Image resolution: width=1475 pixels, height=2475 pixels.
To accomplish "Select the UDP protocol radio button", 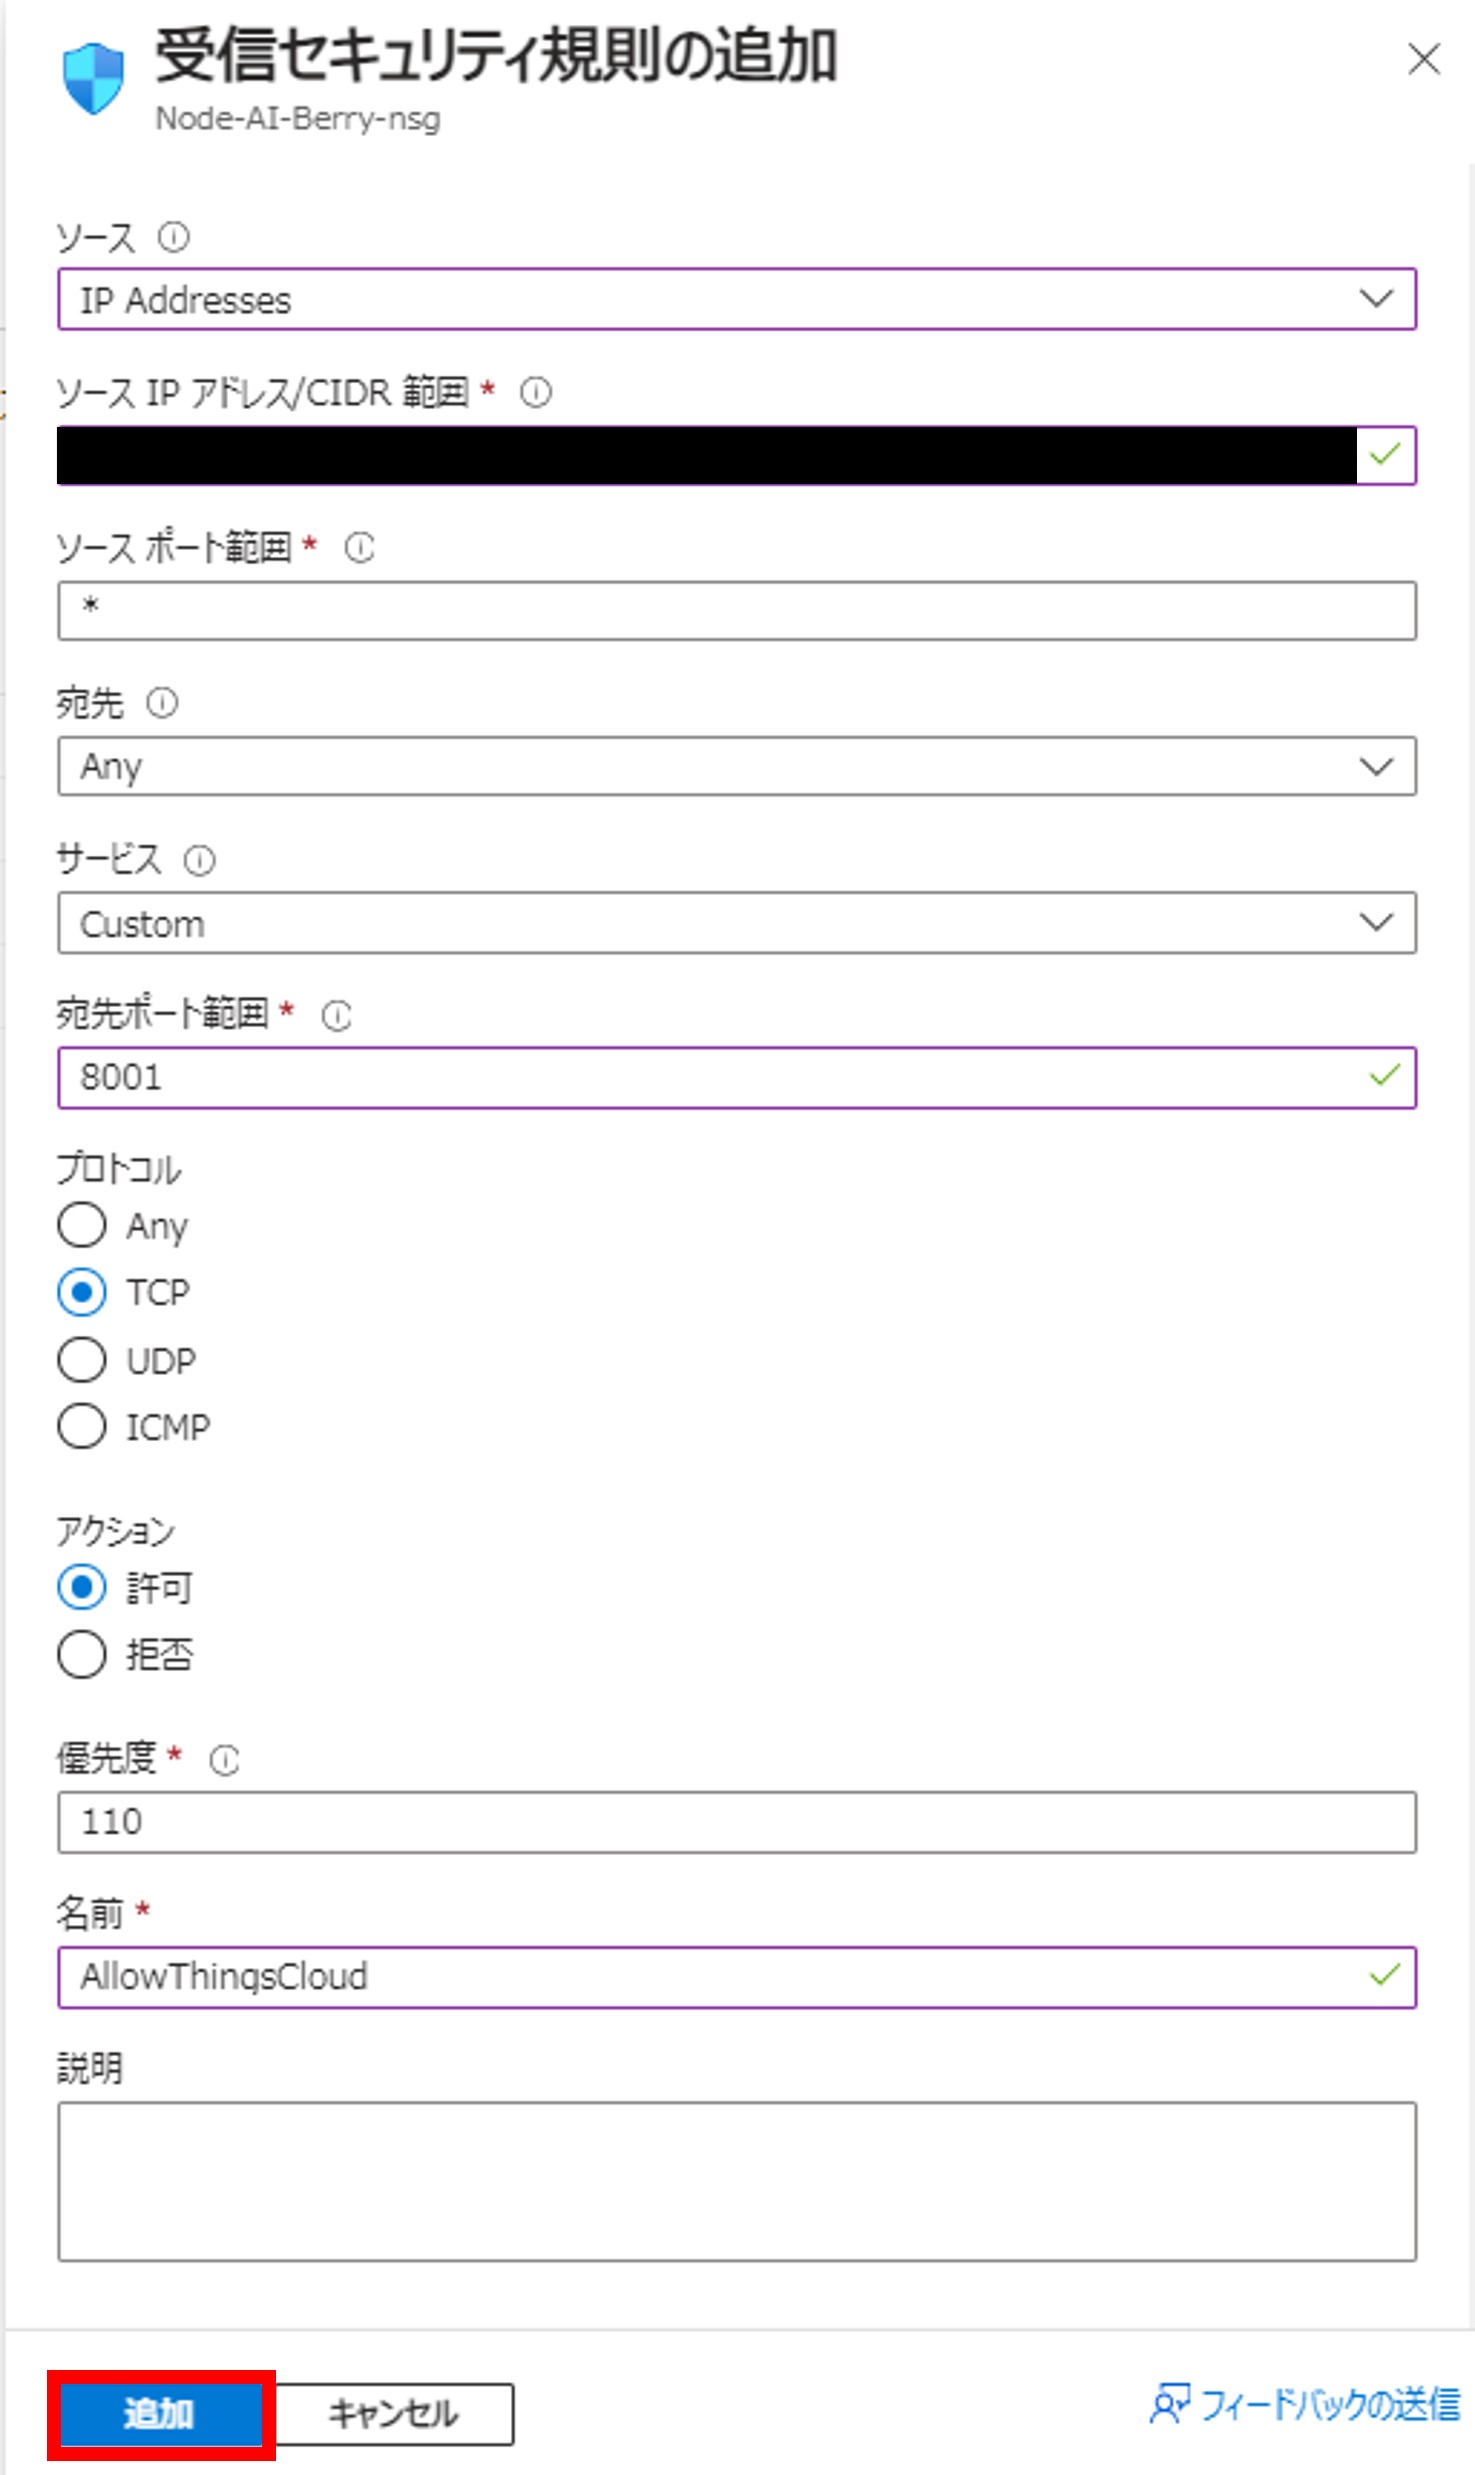I will click(x=82, y=1360).
